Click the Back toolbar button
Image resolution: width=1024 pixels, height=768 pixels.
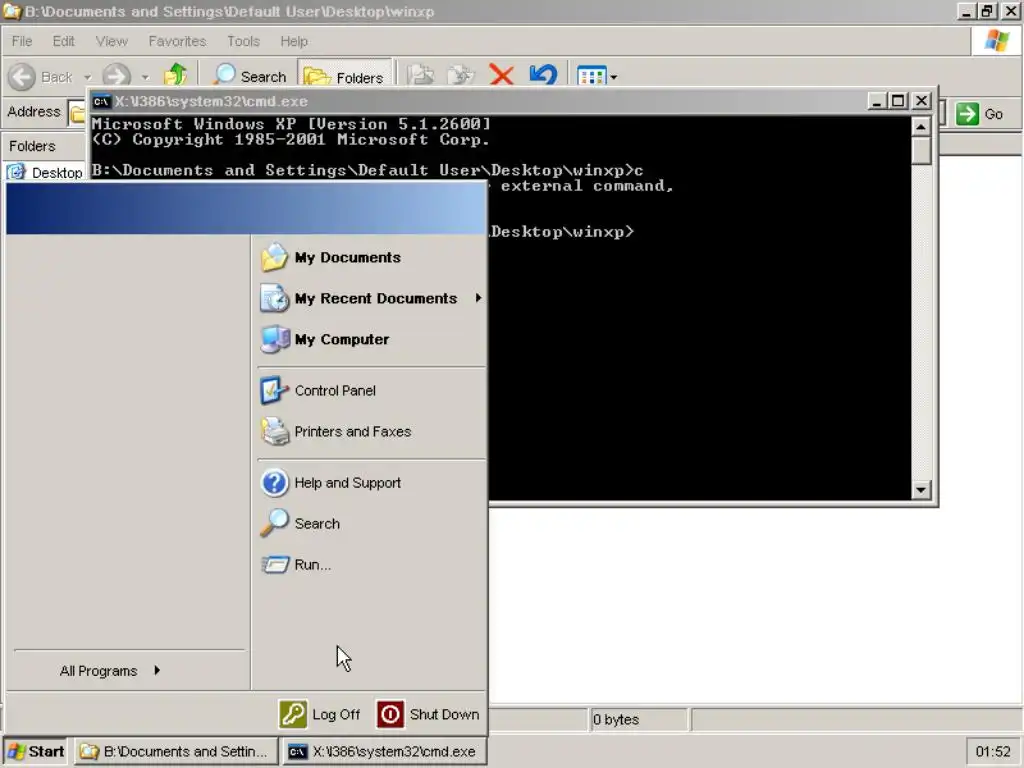point(40,77)
